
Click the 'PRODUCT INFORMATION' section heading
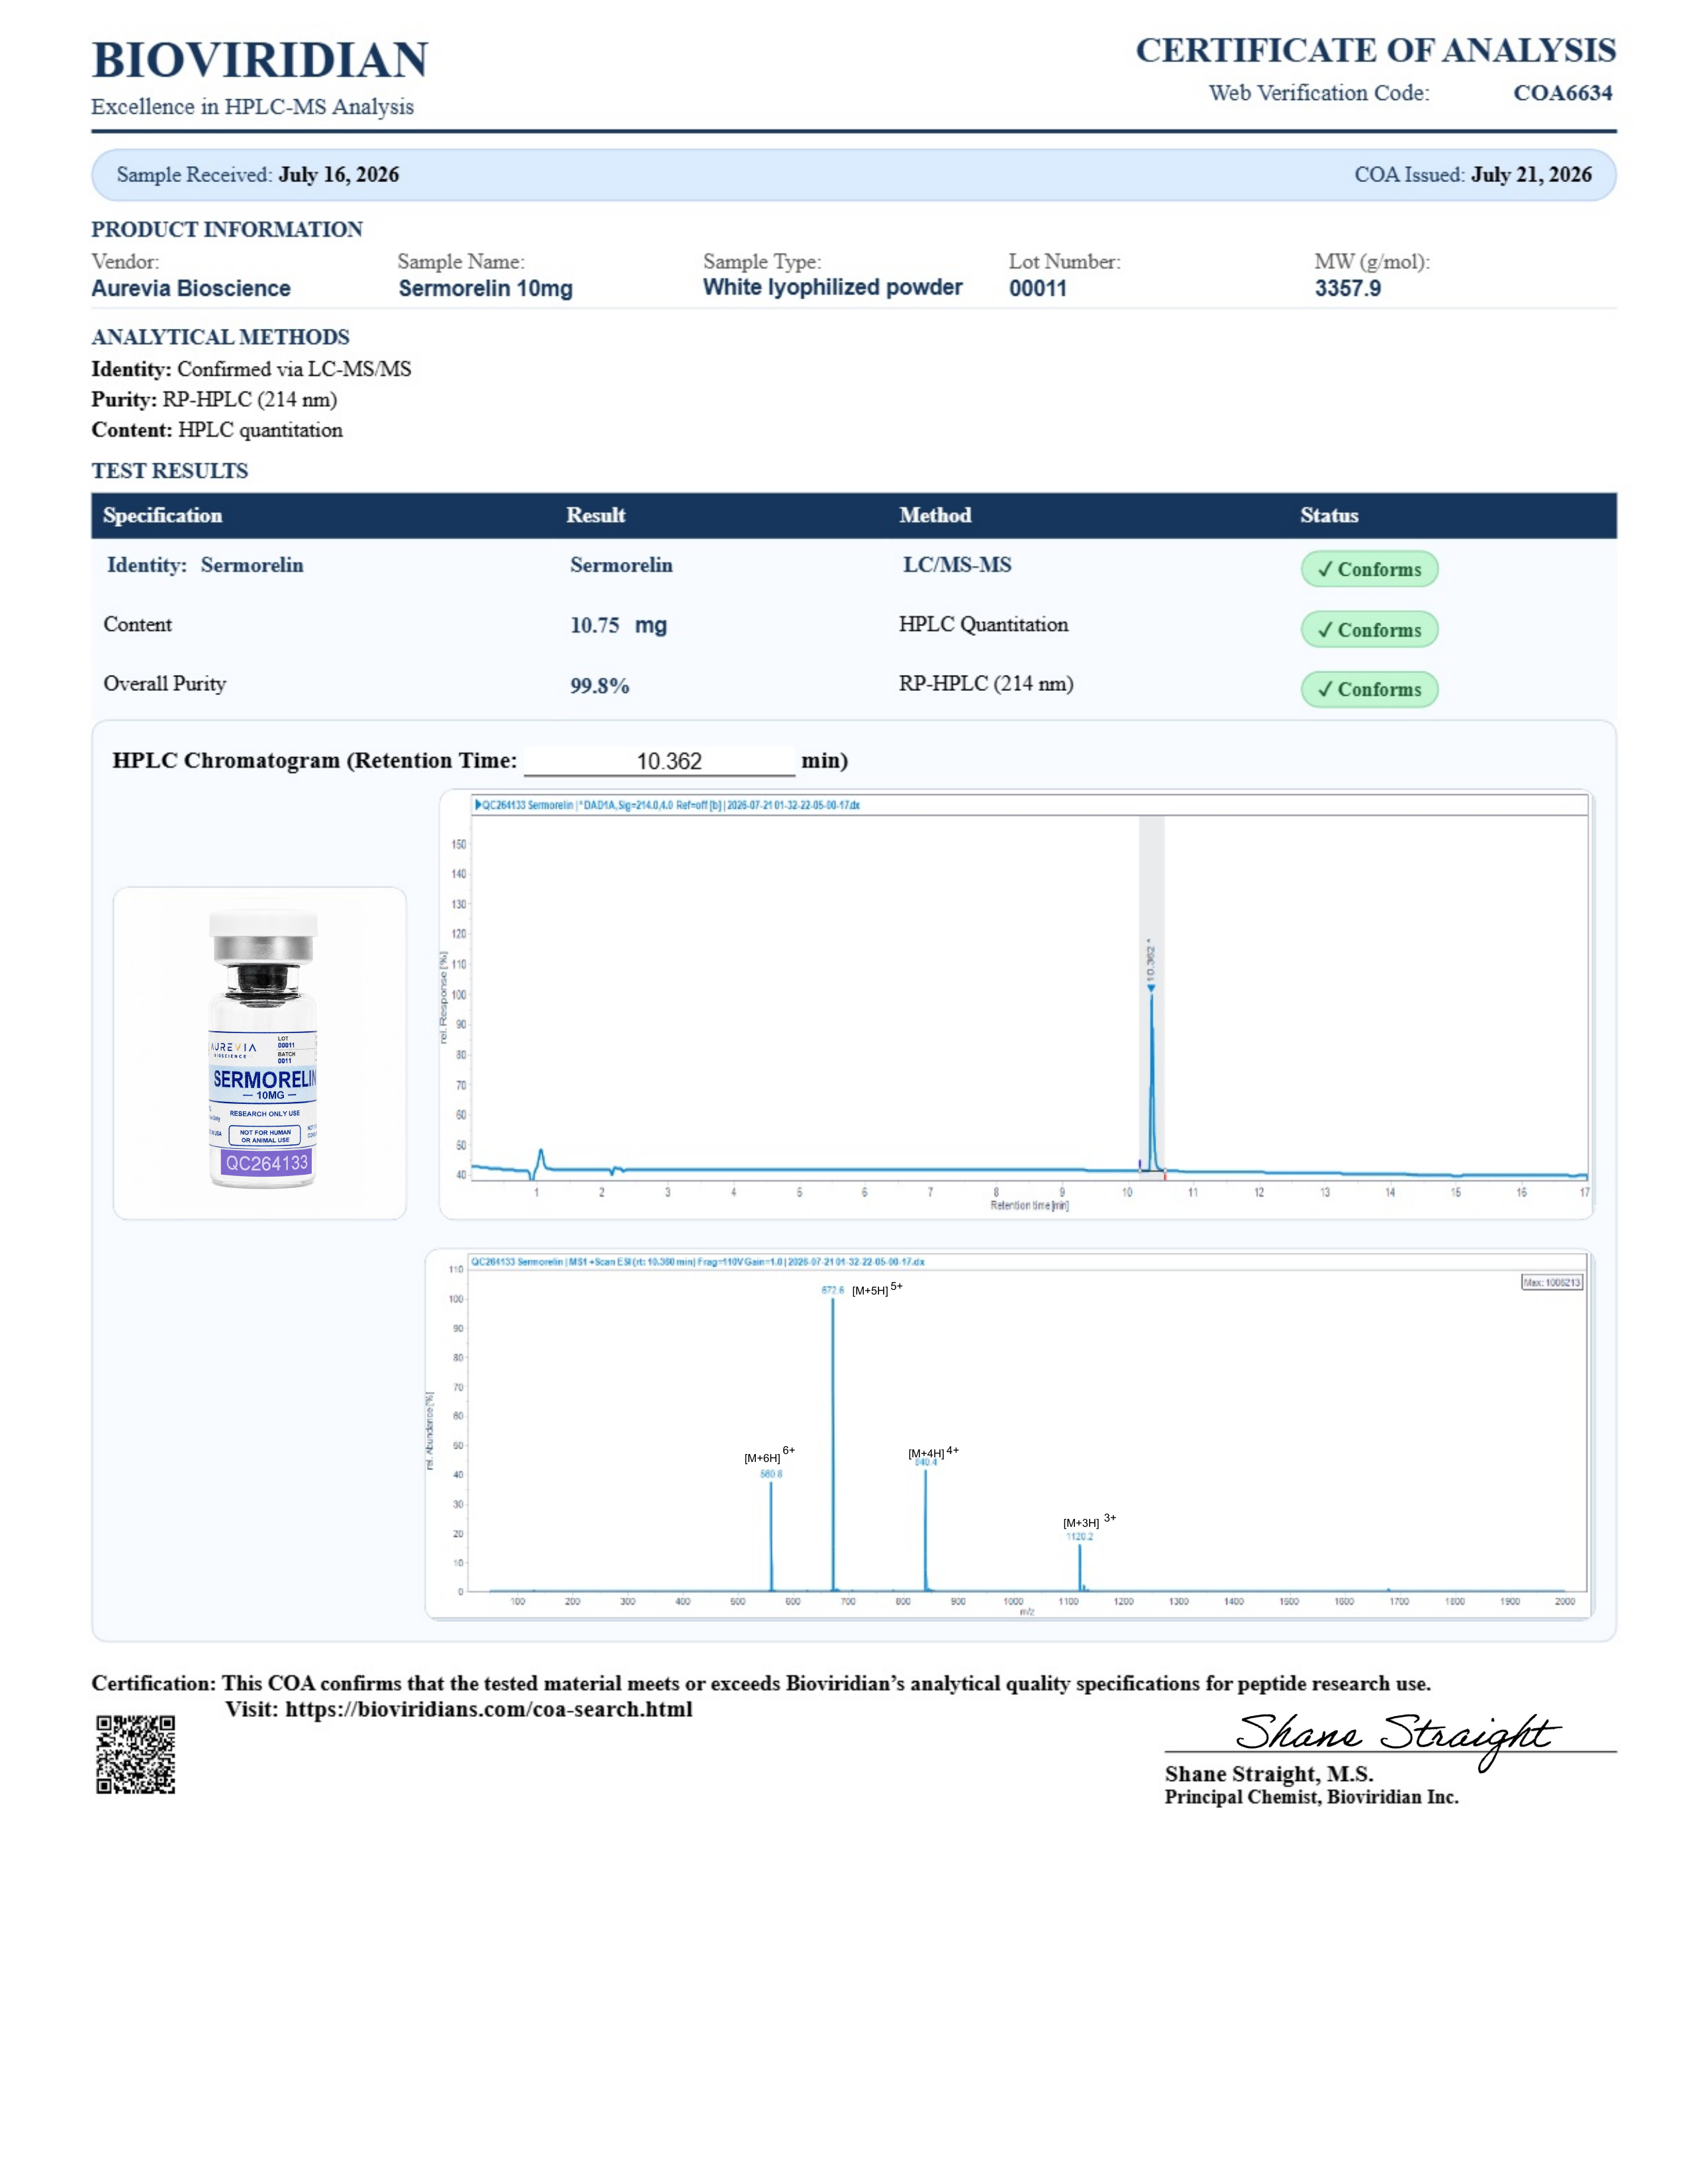[227, 229]
